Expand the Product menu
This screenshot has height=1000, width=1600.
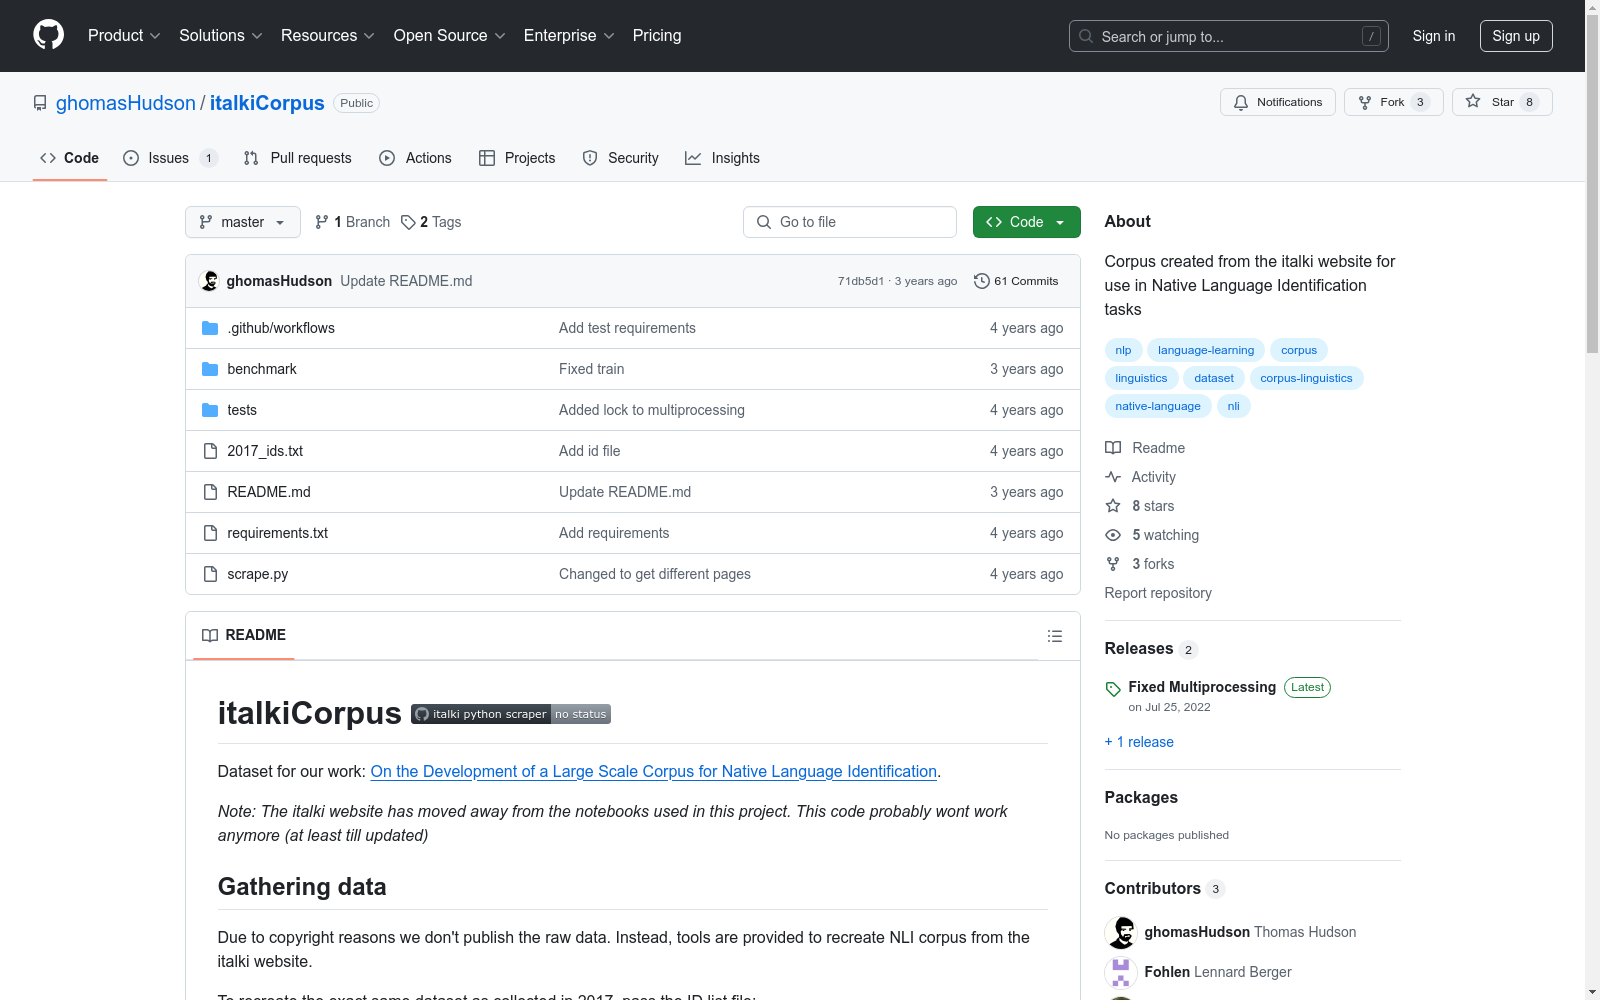pyautogui.click(x=124, y=36)
